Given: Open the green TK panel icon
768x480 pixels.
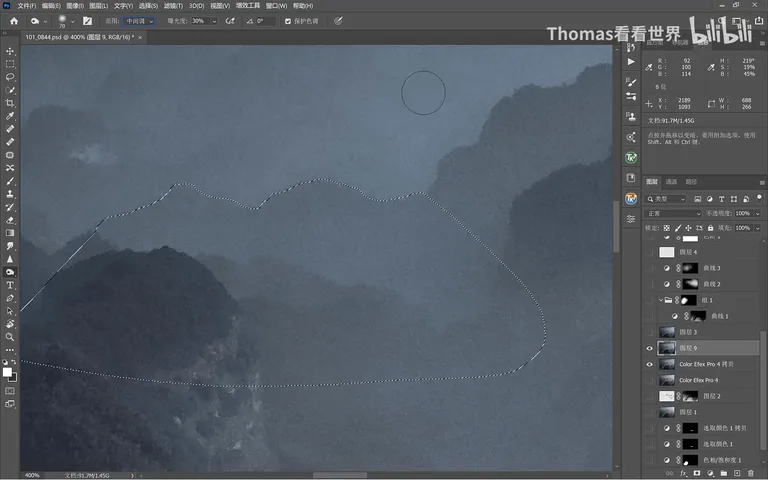Looking at the screenshot, I should coord(631,158).
